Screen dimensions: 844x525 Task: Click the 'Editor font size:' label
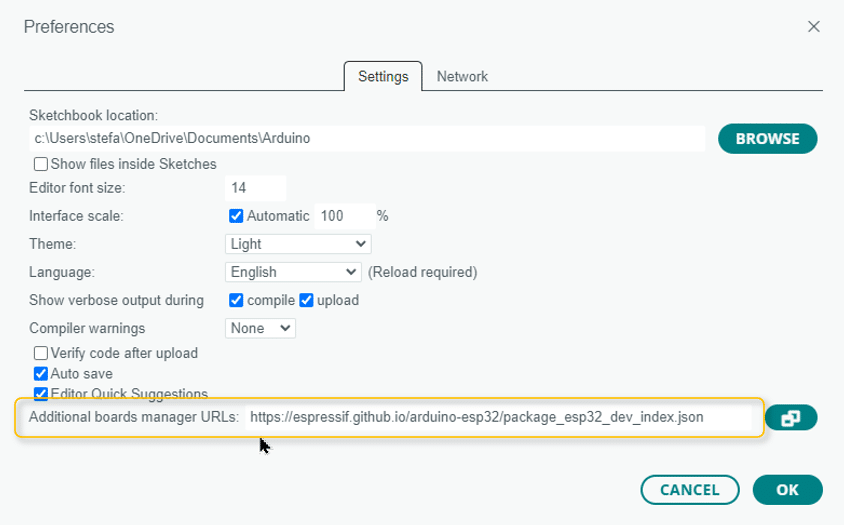[x=77, y=188]
